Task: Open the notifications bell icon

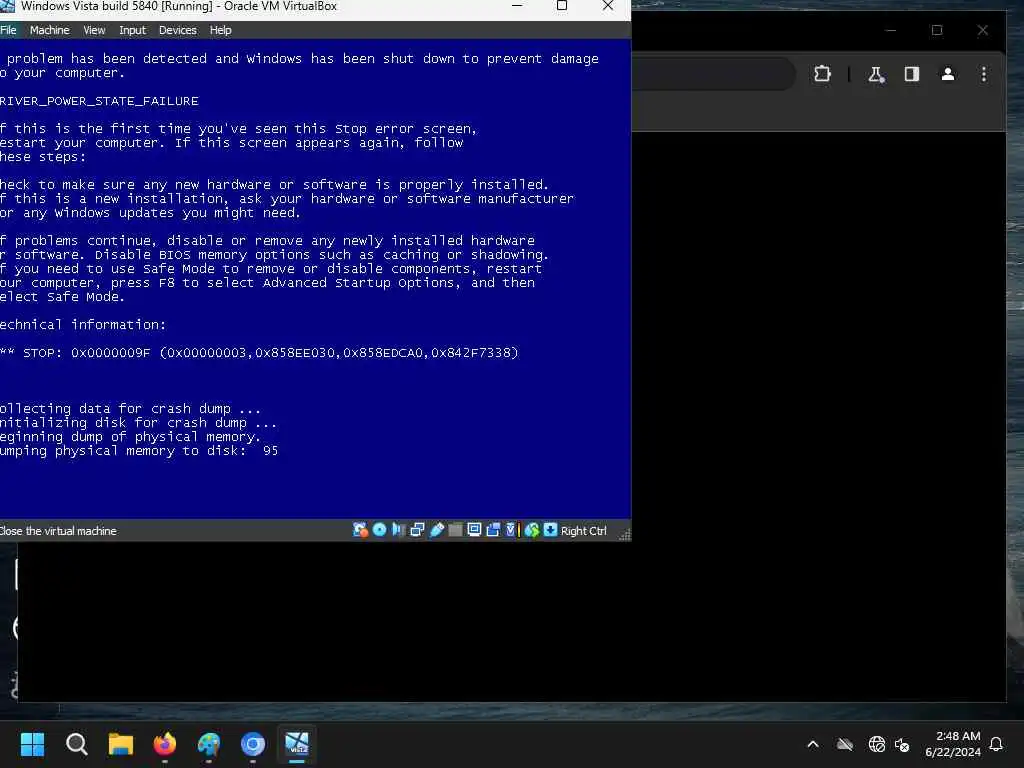Action: click(996, 744)
